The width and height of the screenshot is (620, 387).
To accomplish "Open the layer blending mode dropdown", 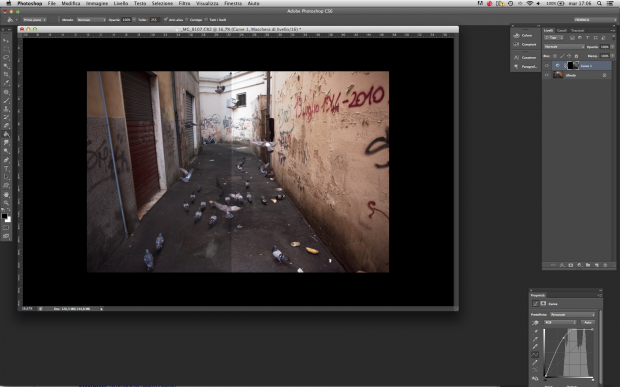I will pyautogui.click(x=564, y=47).
